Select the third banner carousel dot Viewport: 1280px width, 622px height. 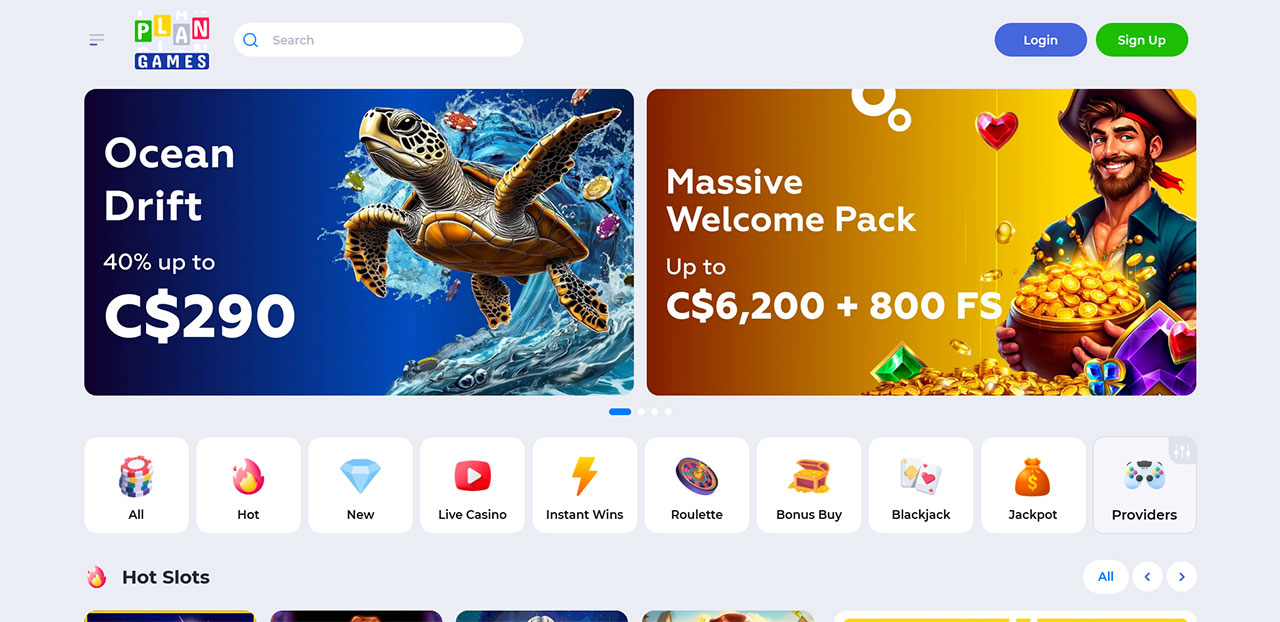655,411
